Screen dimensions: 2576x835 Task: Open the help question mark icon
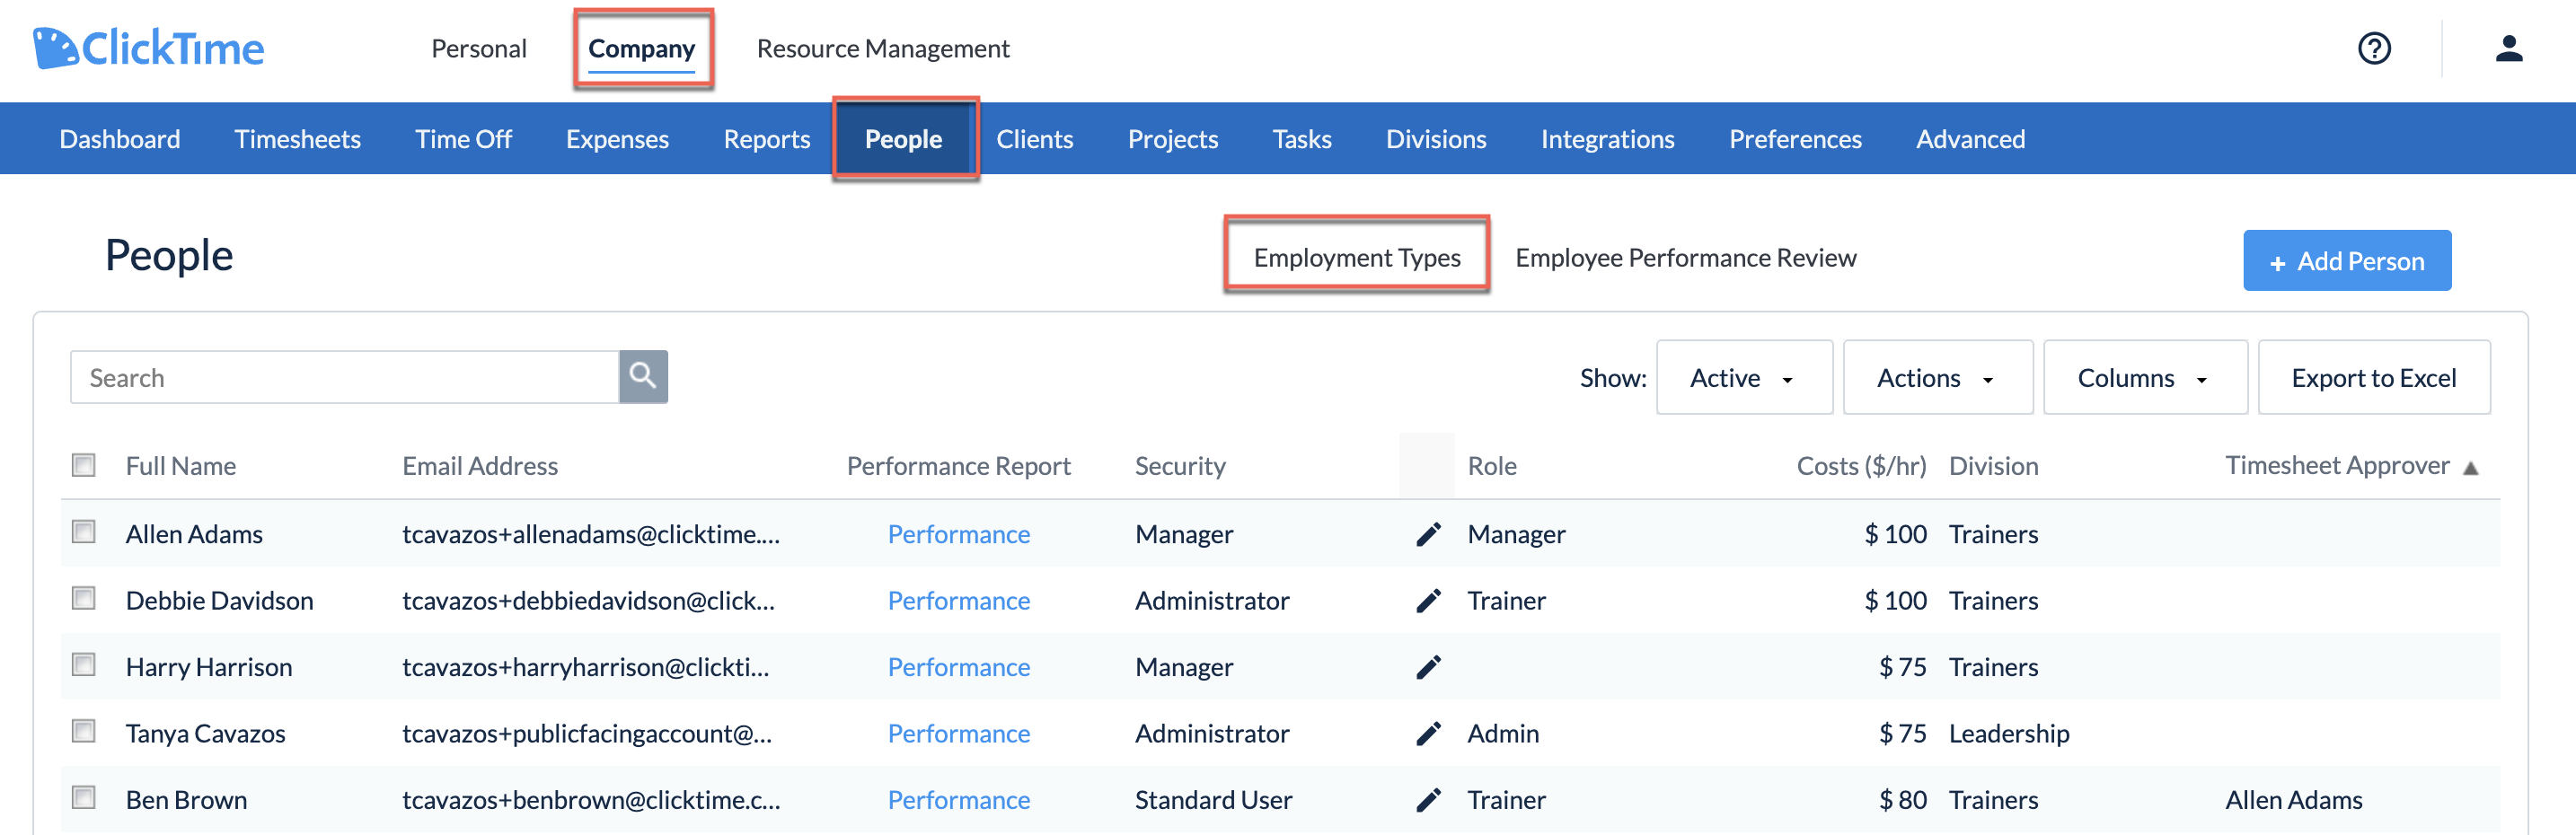click(2374, 48)
